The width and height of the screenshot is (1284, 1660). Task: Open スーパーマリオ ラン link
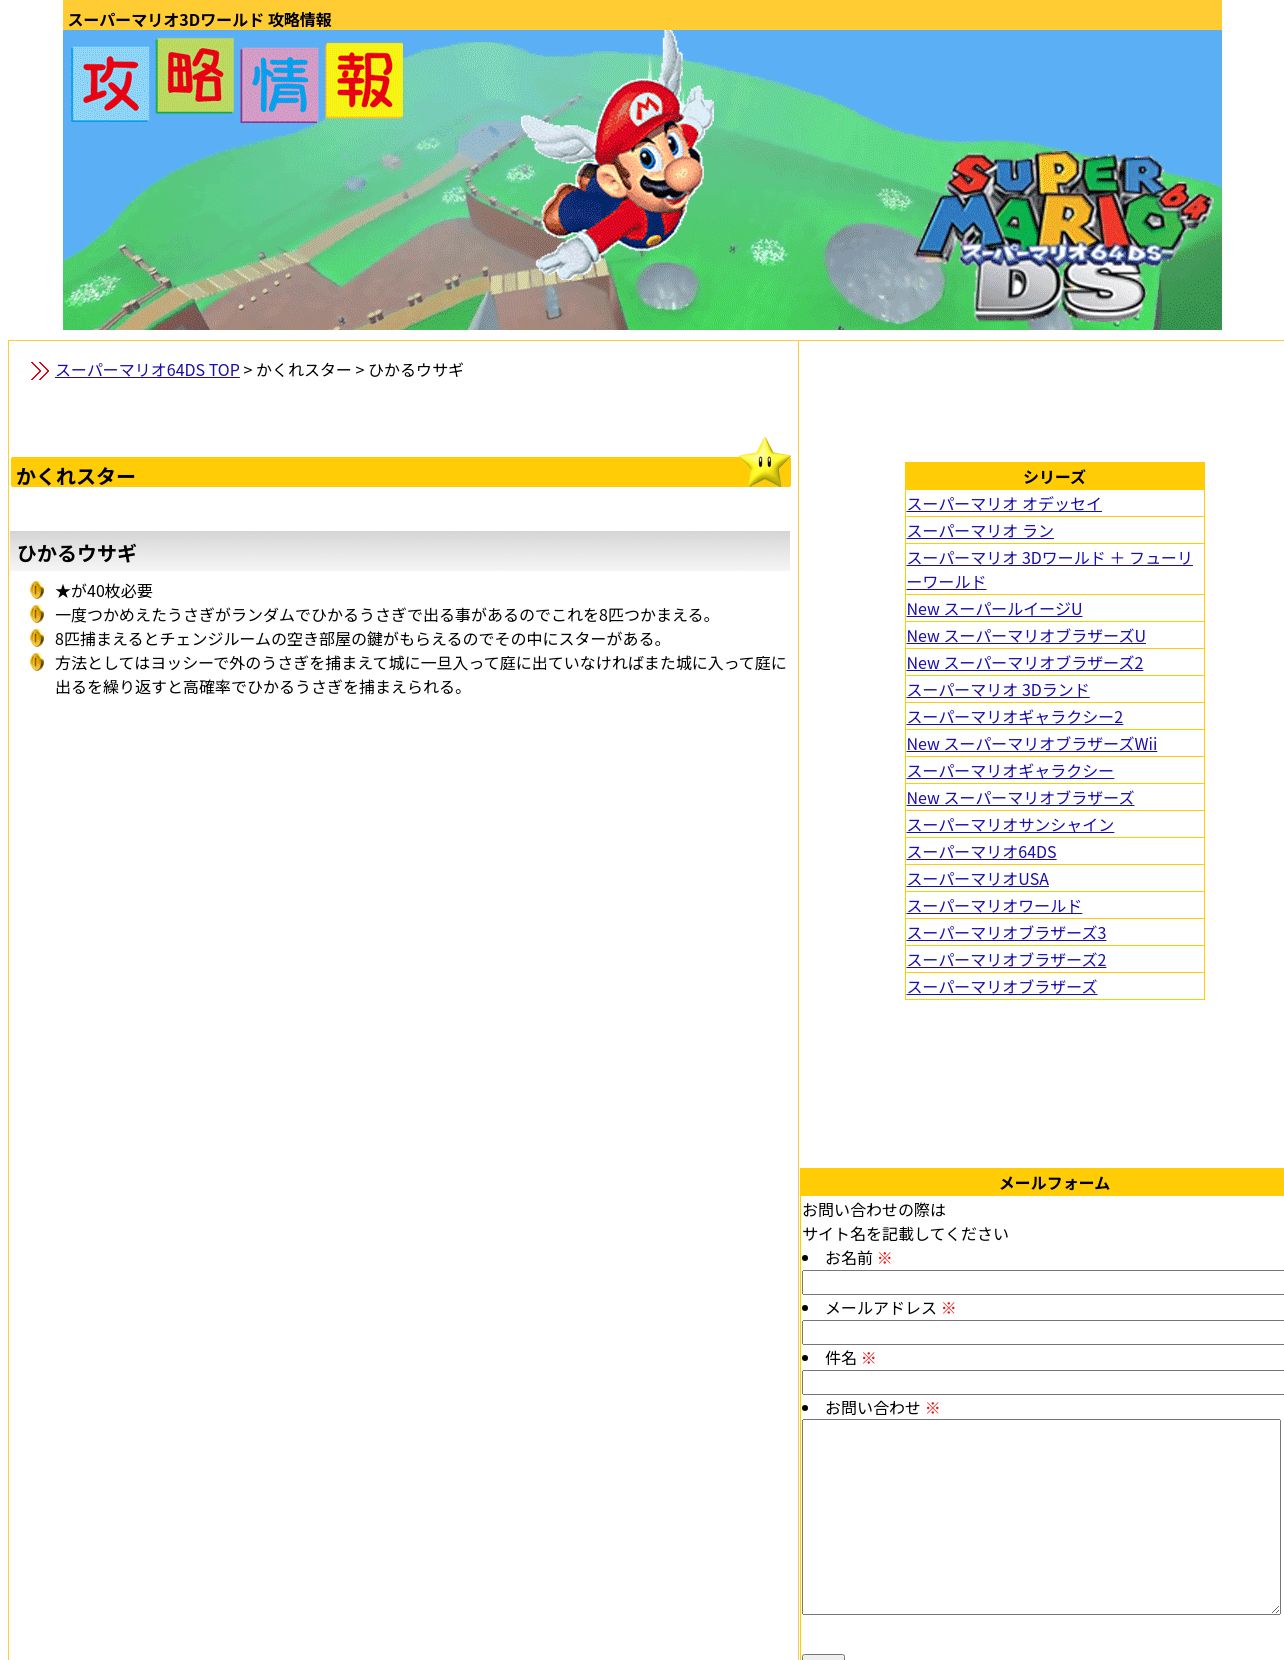pos(980,531)
